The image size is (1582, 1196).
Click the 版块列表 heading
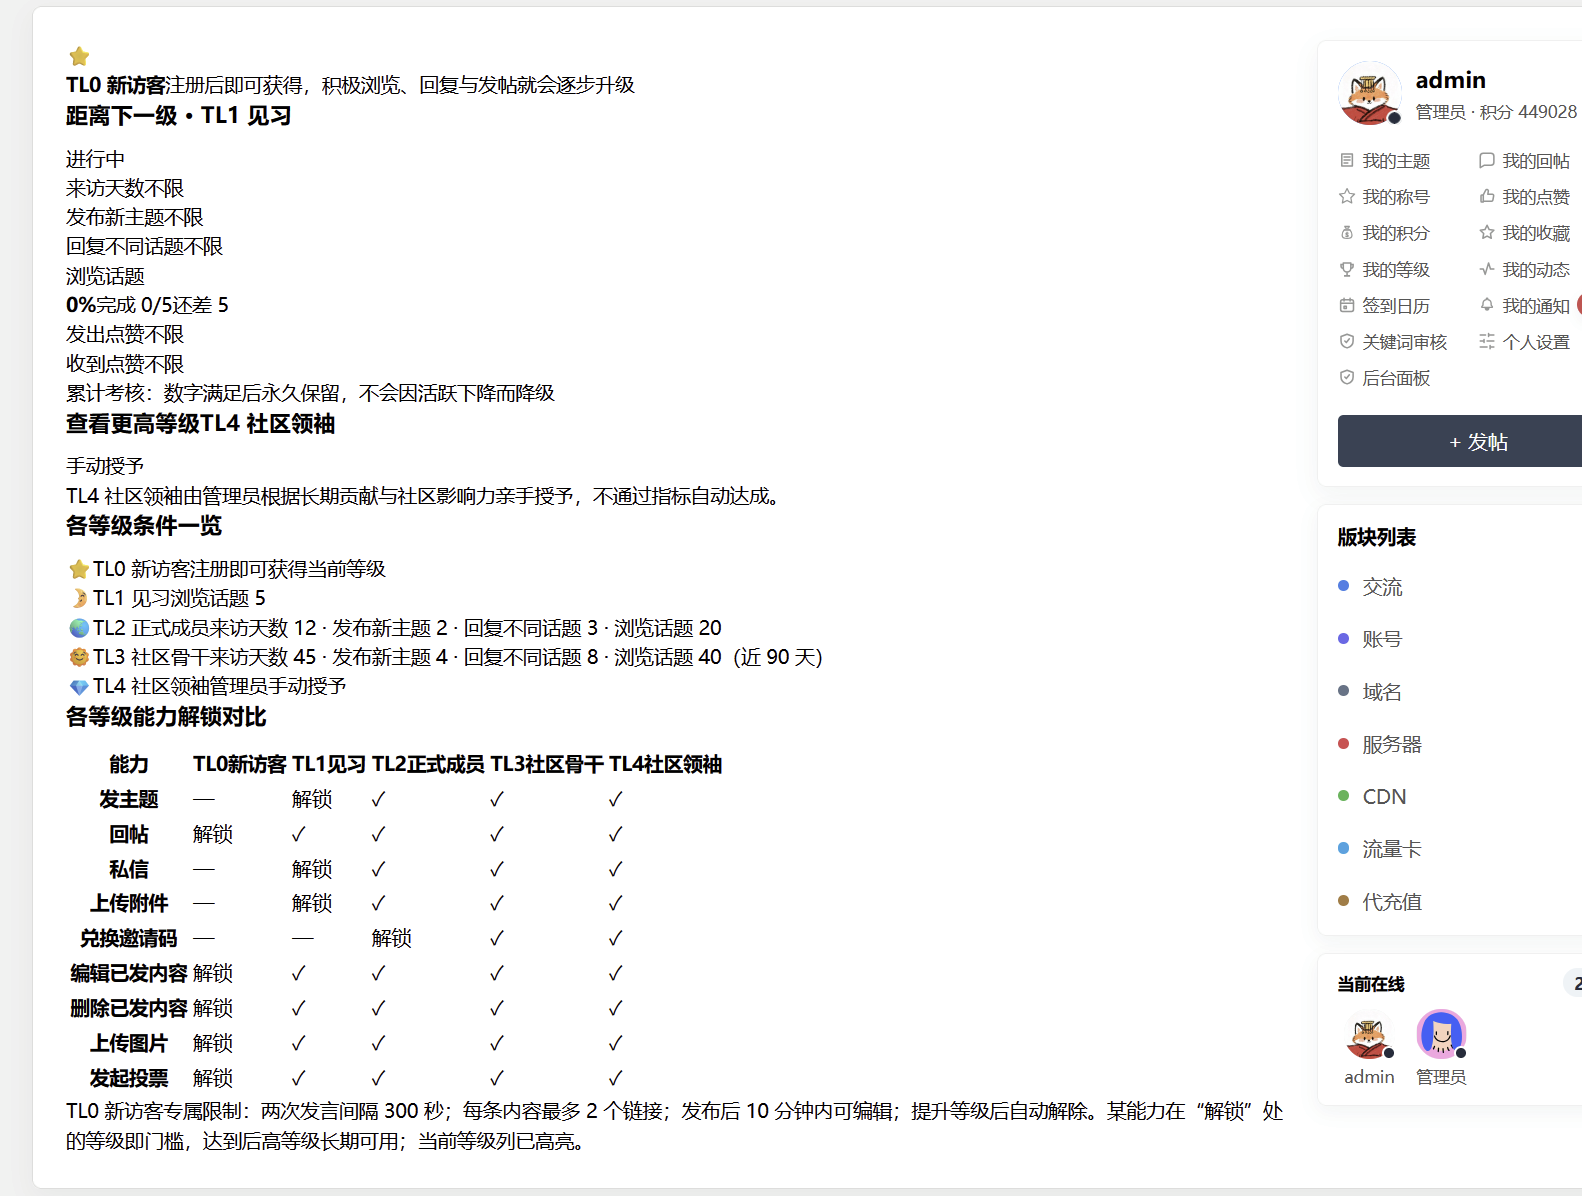tap(1376, 537)
